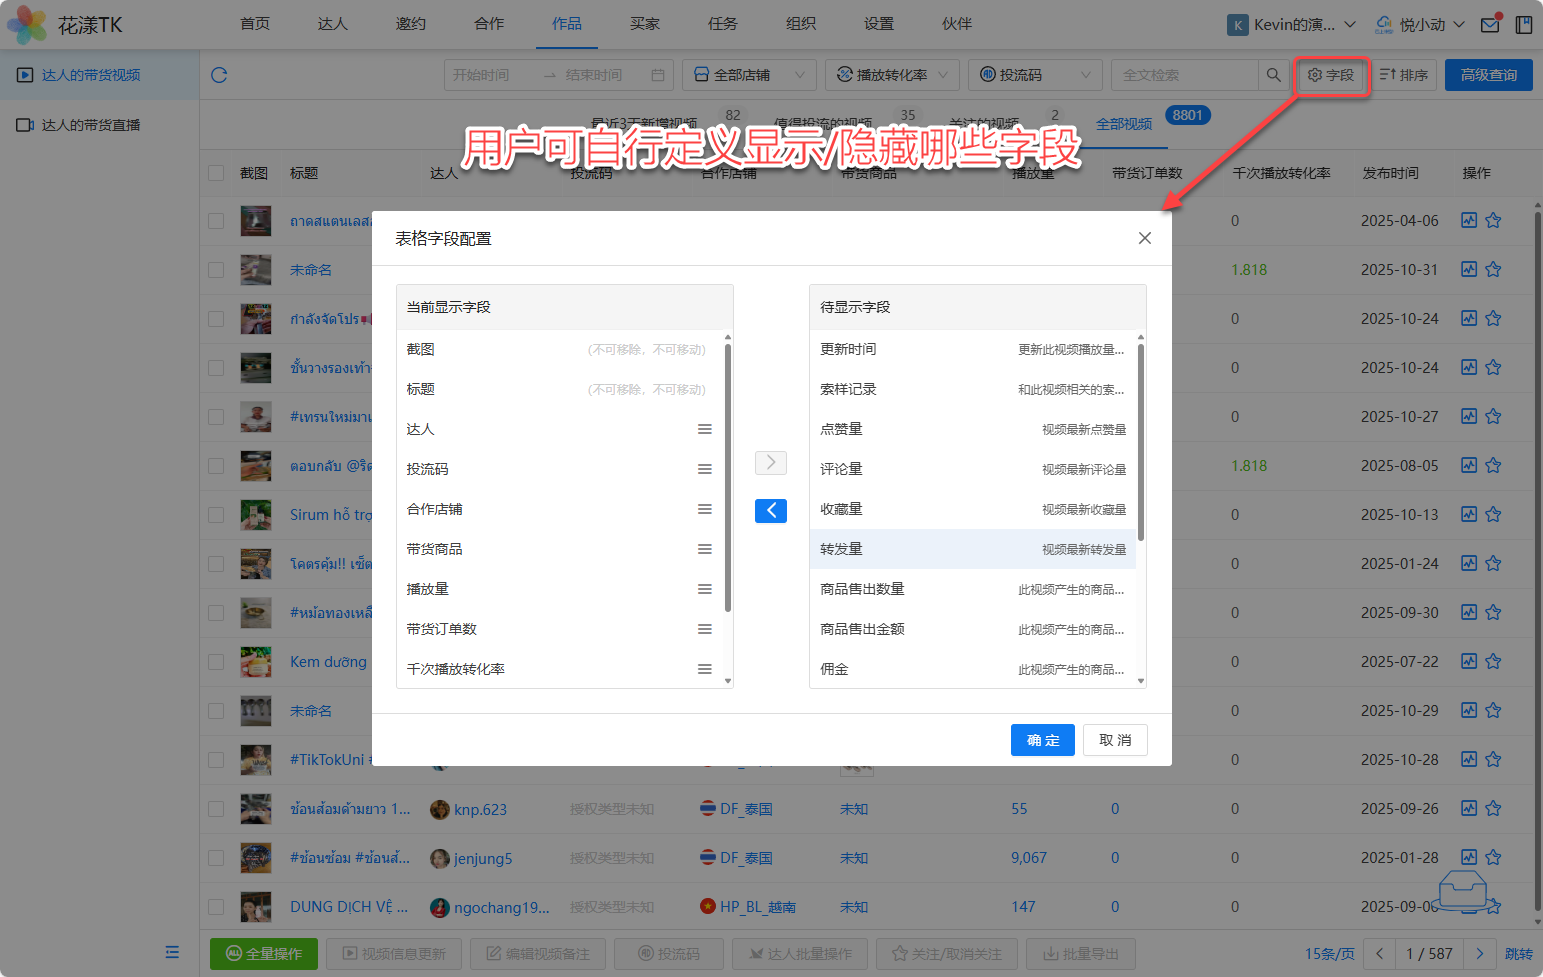1543x977 pixels.
Task: Click left arrow to move field back
Action: [x=770, y=511]
